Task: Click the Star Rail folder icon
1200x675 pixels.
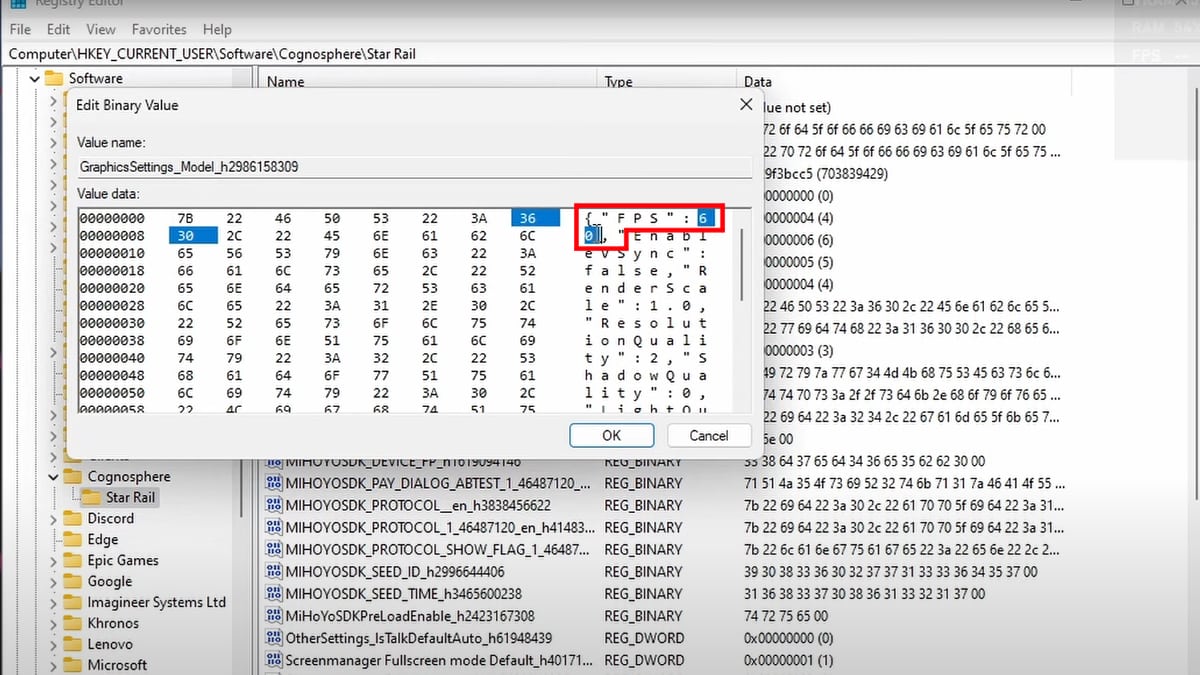Action: click(x=91, y=497)
